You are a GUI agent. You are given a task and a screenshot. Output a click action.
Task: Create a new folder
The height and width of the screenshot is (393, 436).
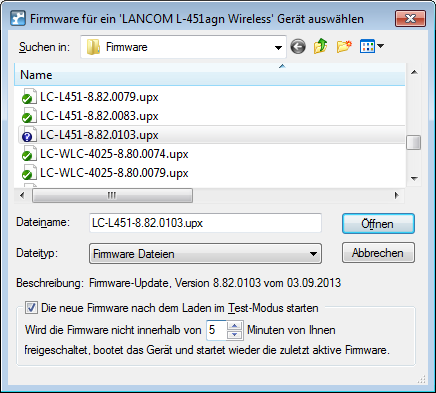(344, 46)
